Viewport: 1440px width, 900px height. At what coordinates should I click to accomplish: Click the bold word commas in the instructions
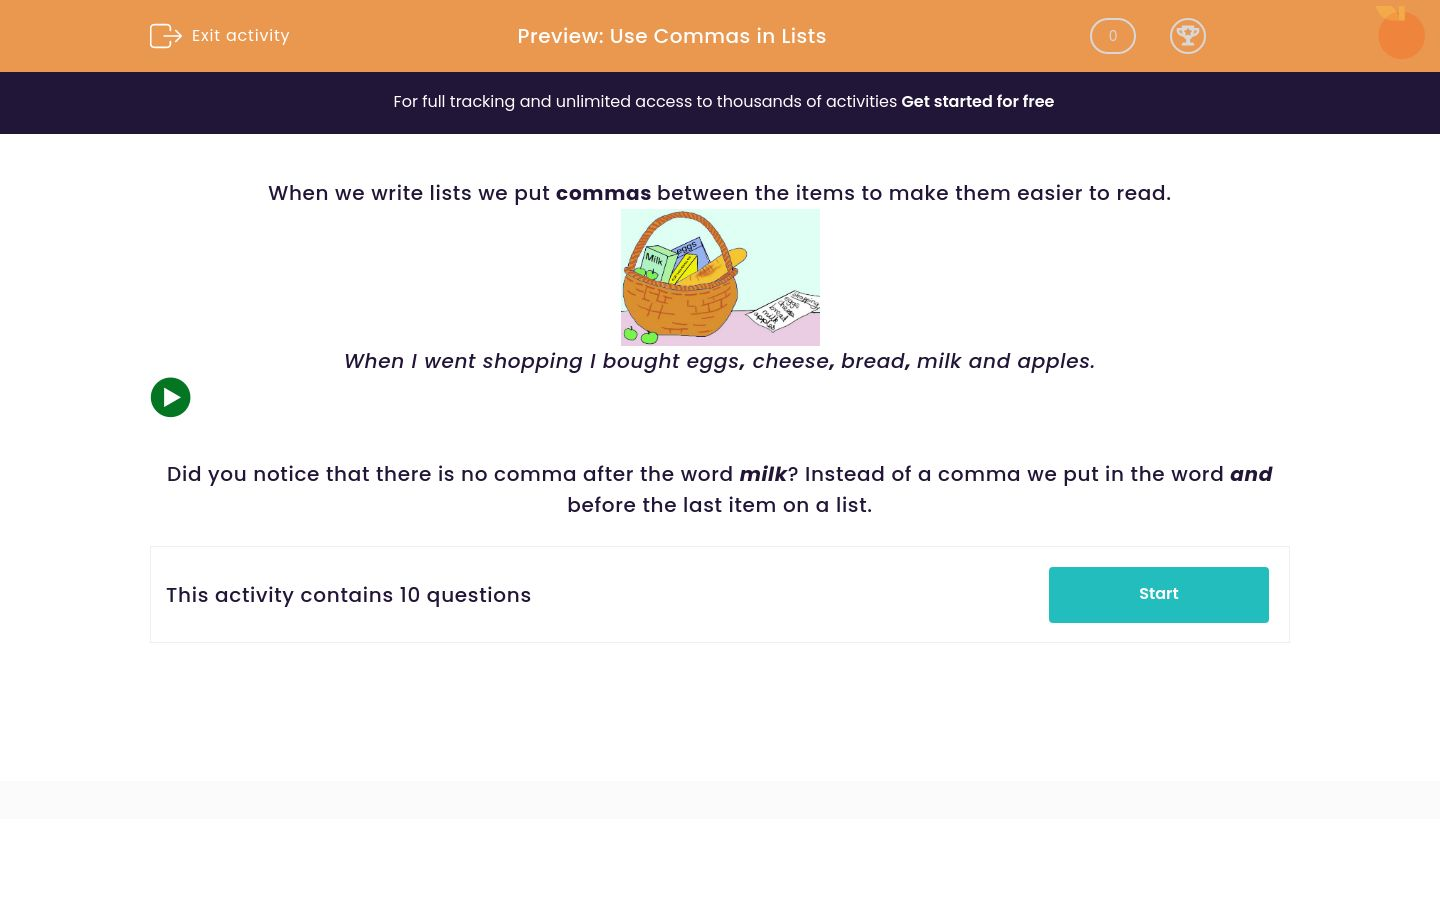[x=603, y=193]
